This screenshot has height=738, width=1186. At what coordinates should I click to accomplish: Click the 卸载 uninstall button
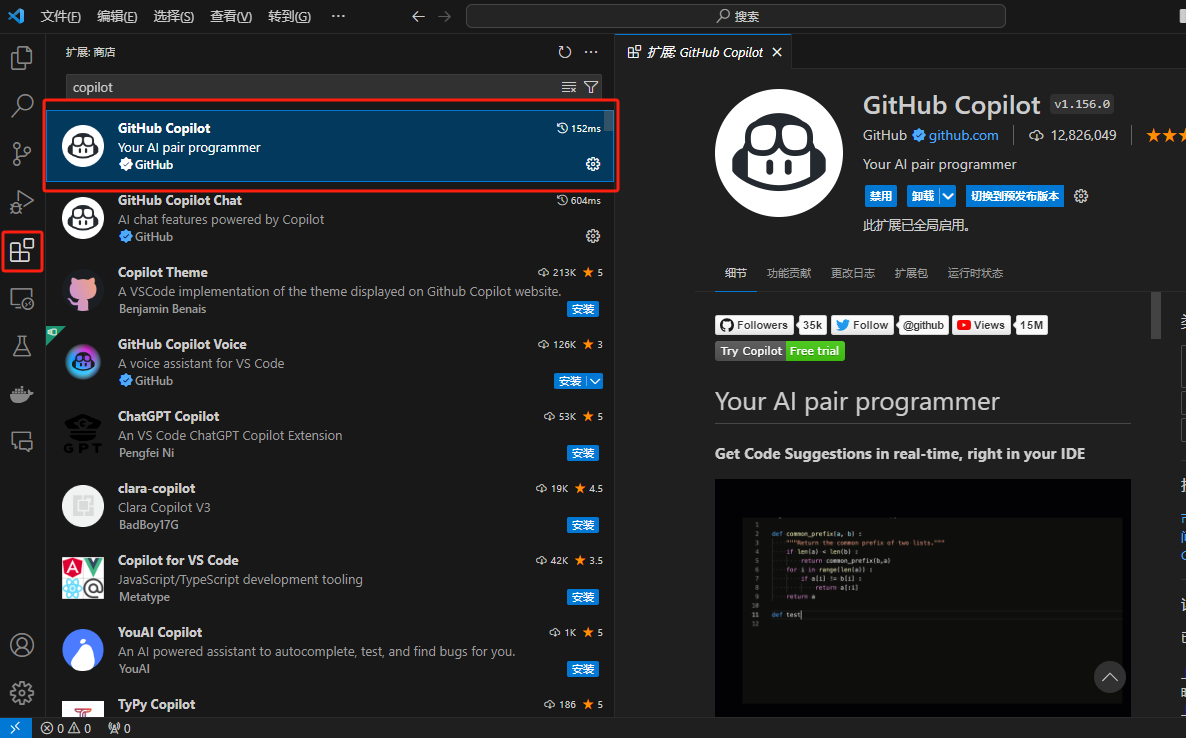(x=924, y=196)
